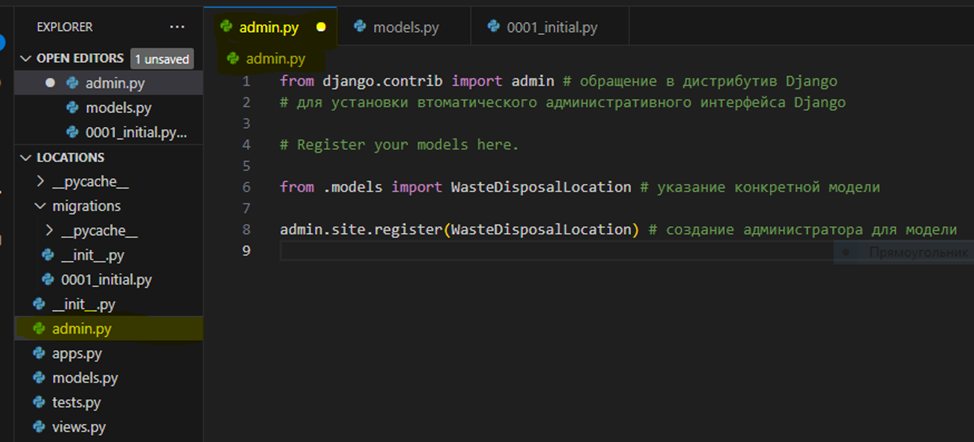Click Python icon on admin.py tab
Screen dimensions: 974x442
coord(226,27)
